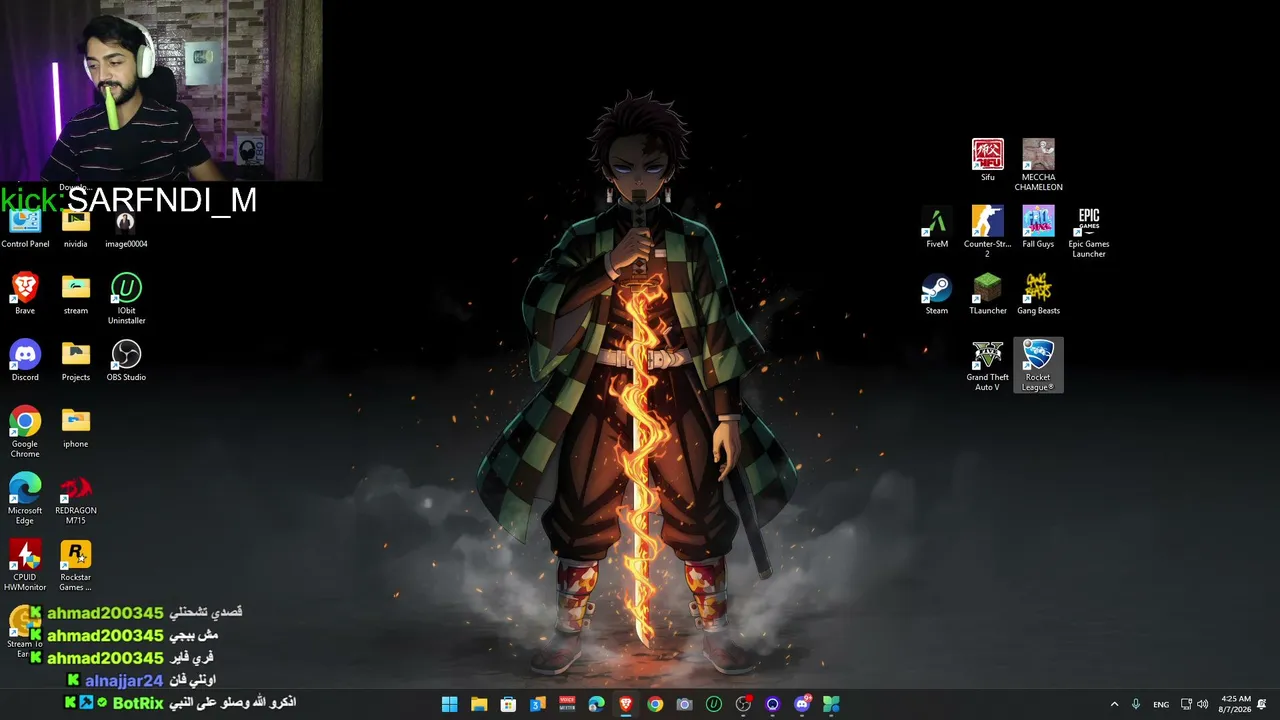The image size is (1280, 720).
Task: Open the Camera app on the taskbar
Action: click(x=684, y=704)
